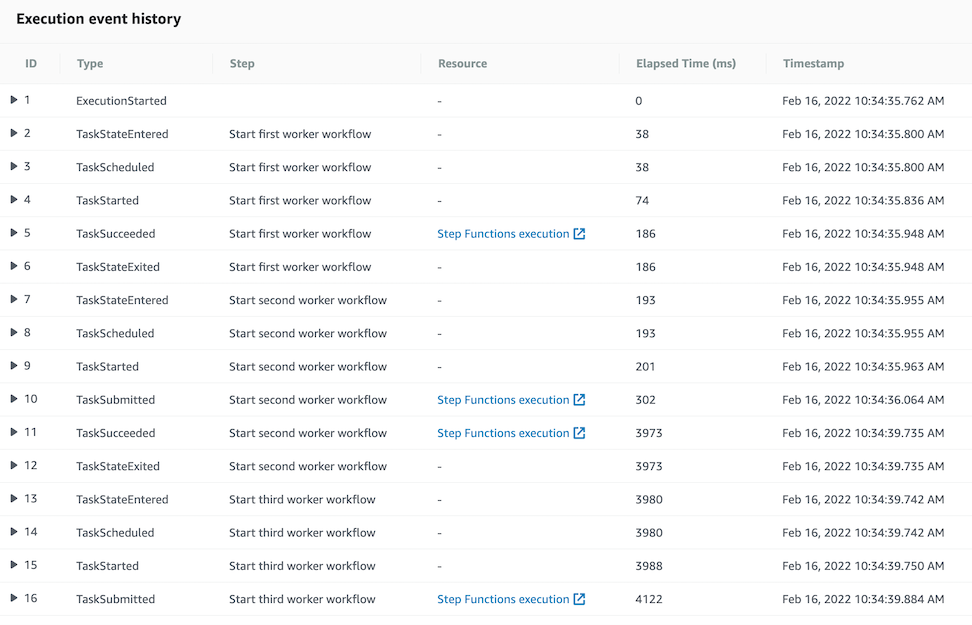Expand event 9 TaskStarted details
972x625 pixels.
click(x=14, y=366)
